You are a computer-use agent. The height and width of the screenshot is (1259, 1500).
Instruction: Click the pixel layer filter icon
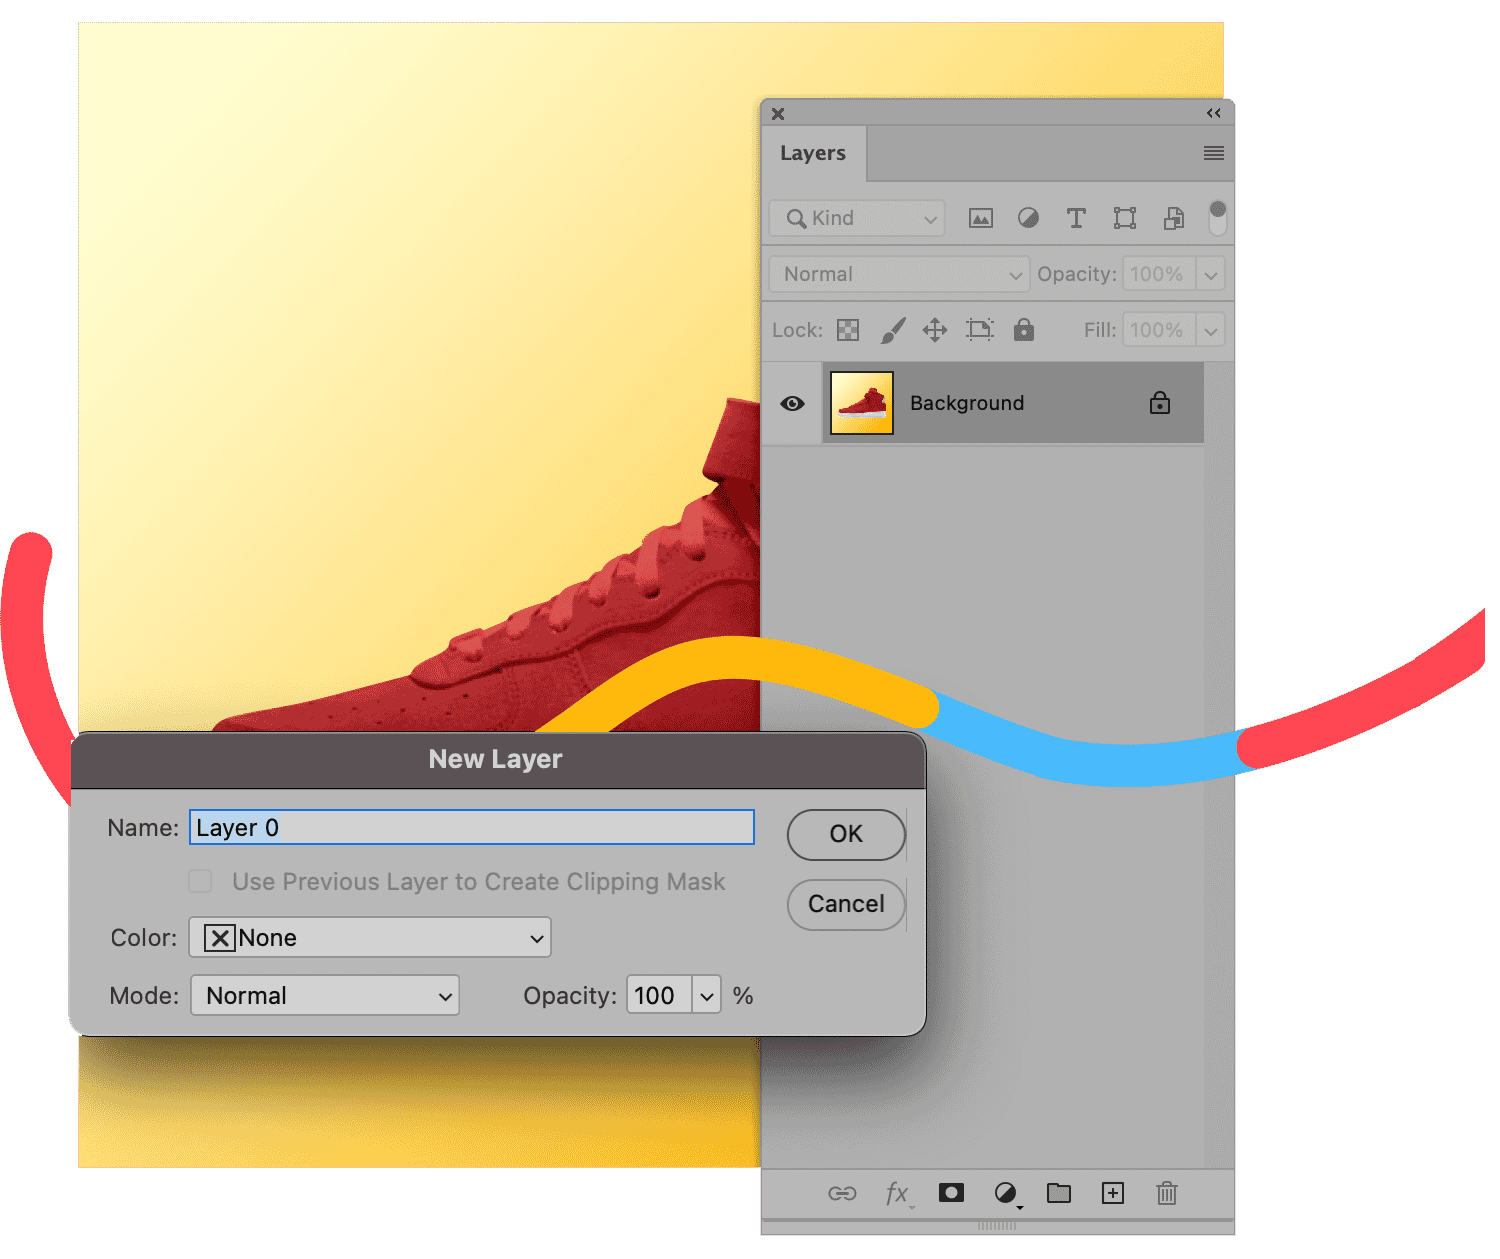click(x=980, y=219)
